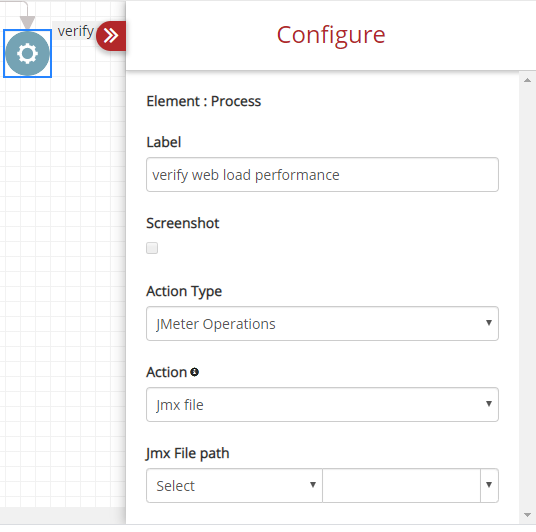
Task: Click the dropdown caret of Action Type field
Action: point(489,323)
